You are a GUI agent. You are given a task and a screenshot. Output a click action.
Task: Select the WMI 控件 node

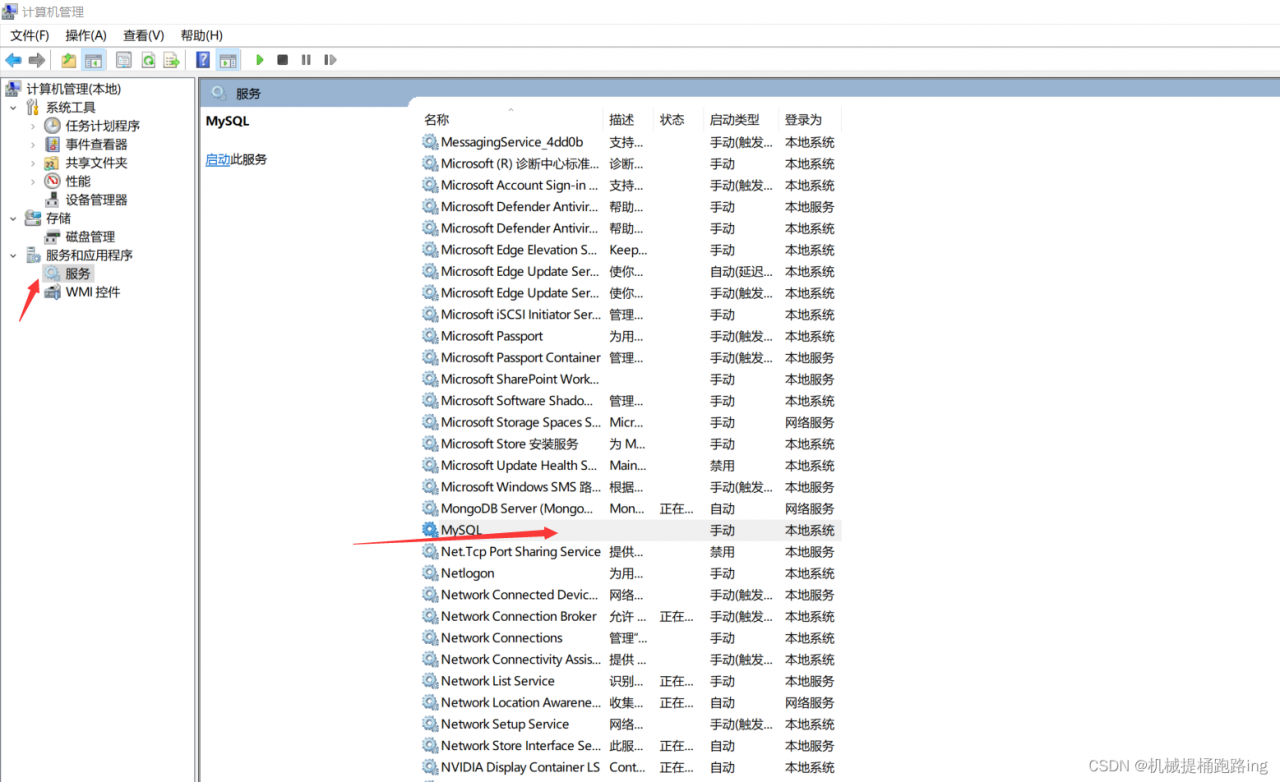pos(93,292)
